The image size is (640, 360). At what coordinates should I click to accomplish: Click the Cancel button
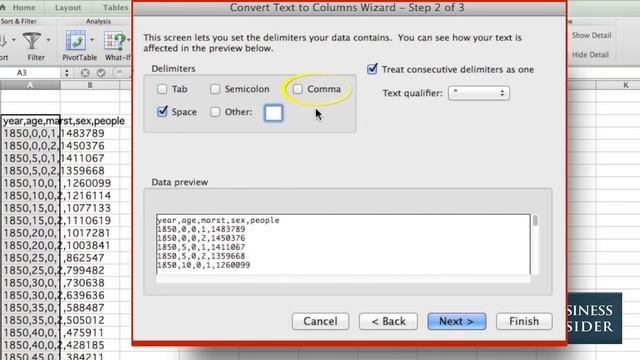[320, 321]
